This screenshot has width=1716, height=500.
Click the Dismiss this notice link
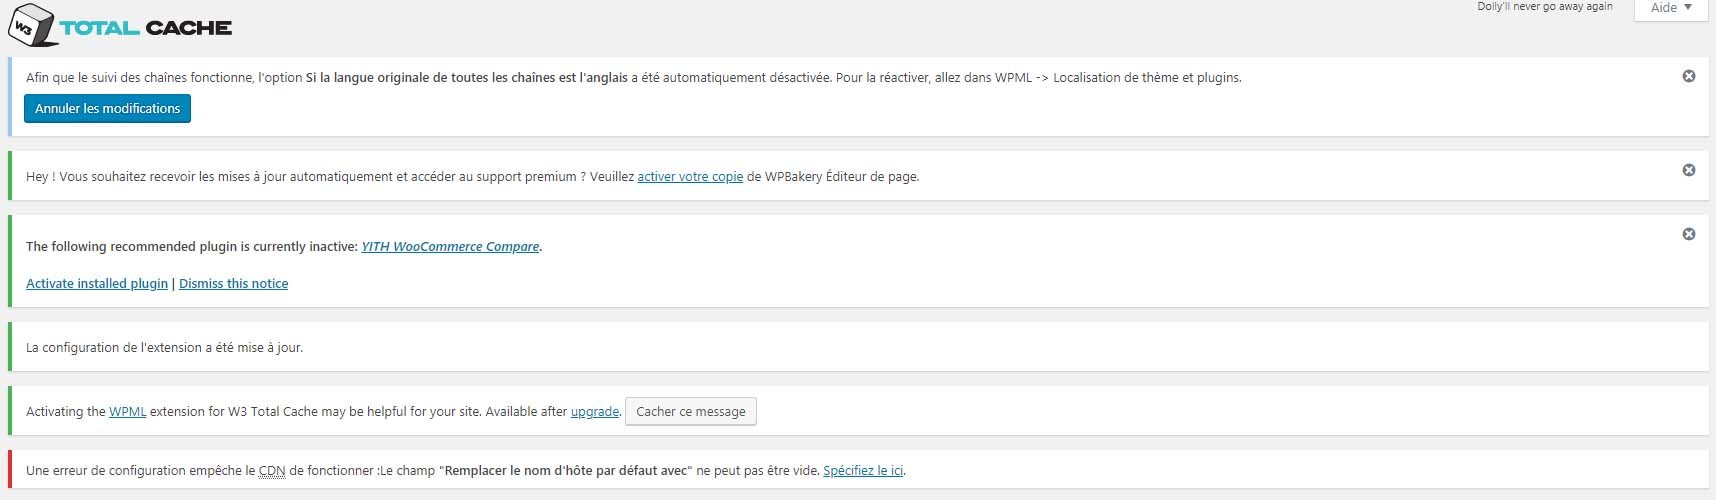(x=233, y=284)
